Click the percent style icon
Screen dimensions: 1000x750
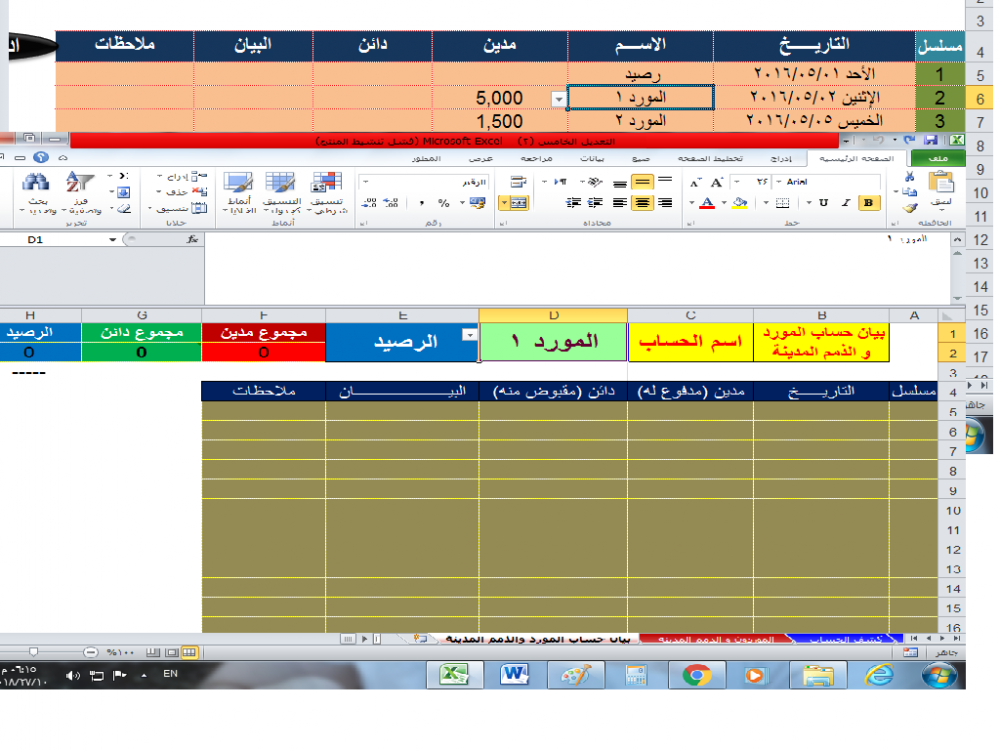(443, 203)
